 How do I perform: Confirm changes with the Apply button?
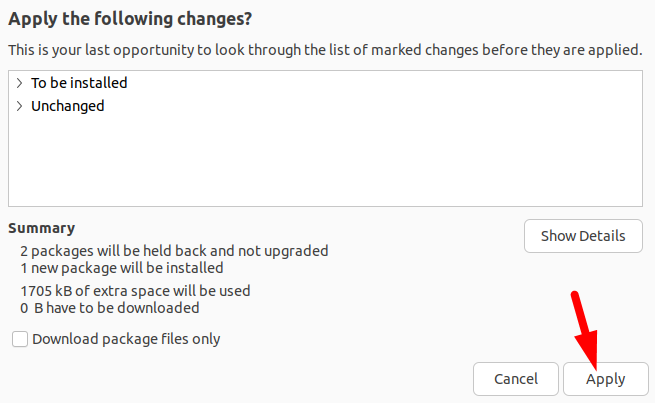pyautogui.click(x=605, y=379)
